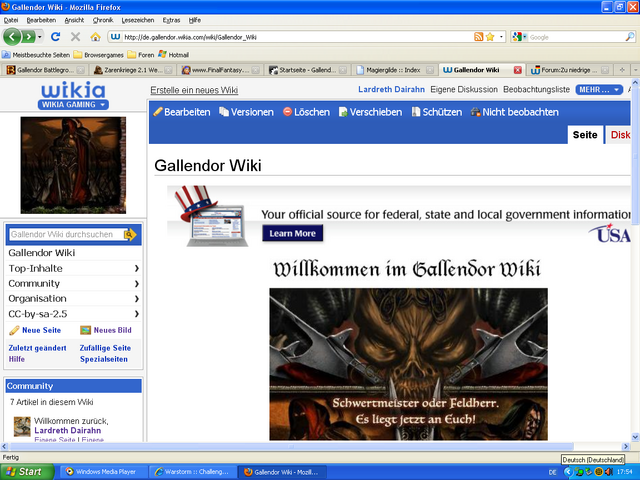Click the wikia logo
This screenshot has width=640, height=480.
73,91
